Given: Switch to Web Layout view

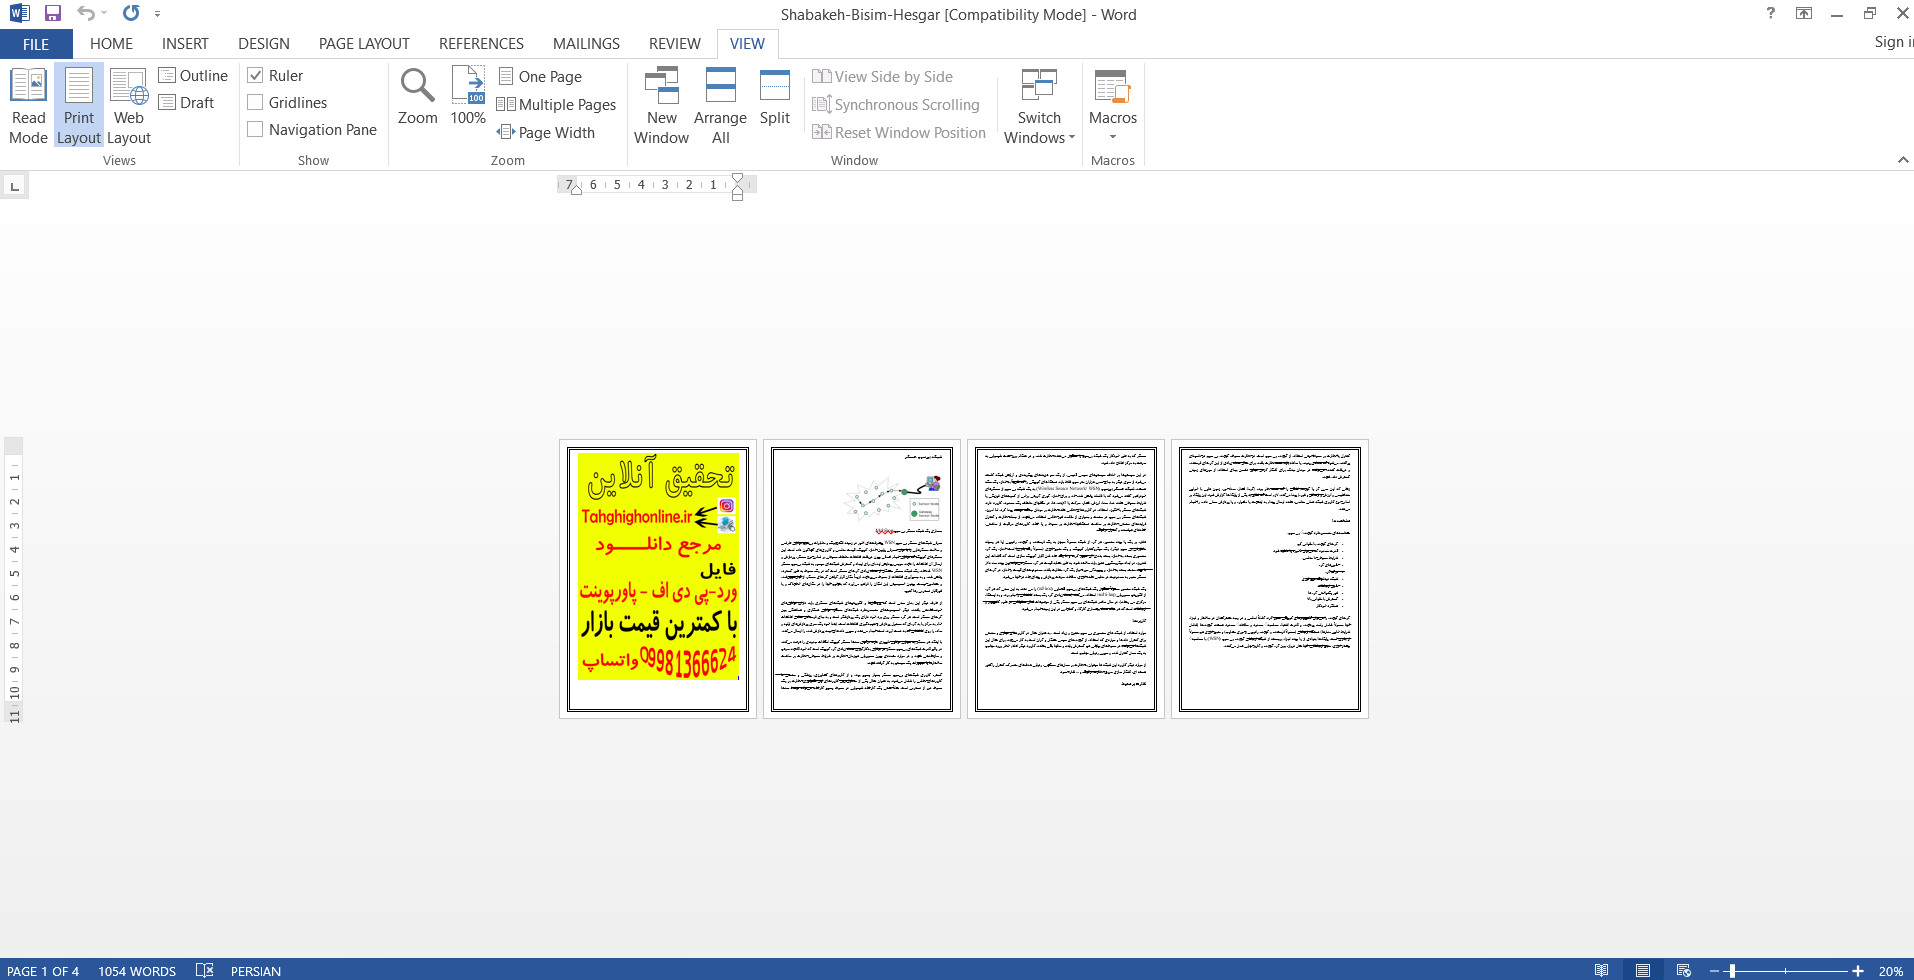Looking at the screenshot, I should 129,106.
